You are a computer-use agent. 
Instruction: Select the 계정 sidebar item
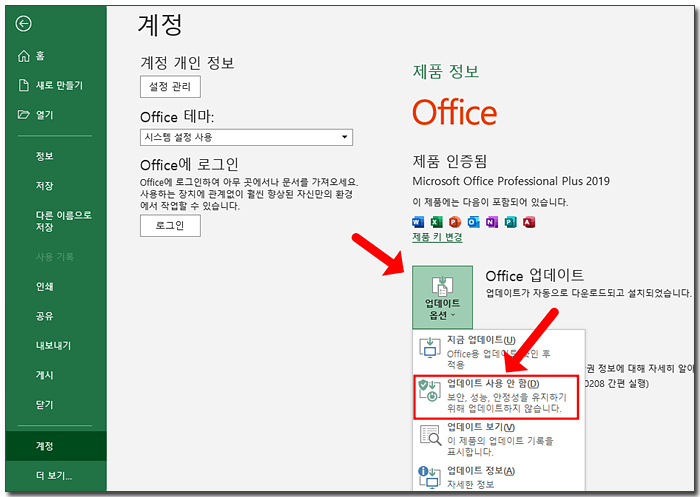pyautogui.click(x=56, y=446)
